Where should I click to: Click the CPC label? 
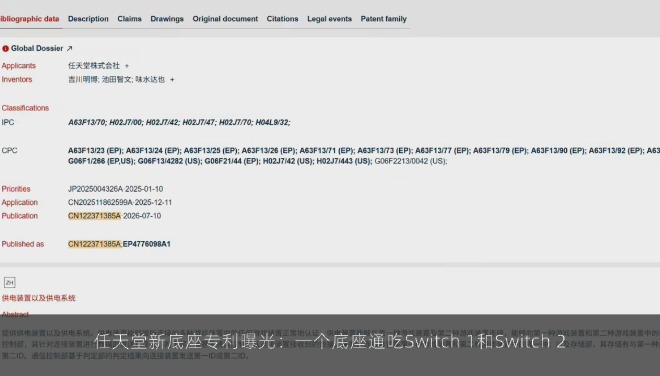coord(9,151)
